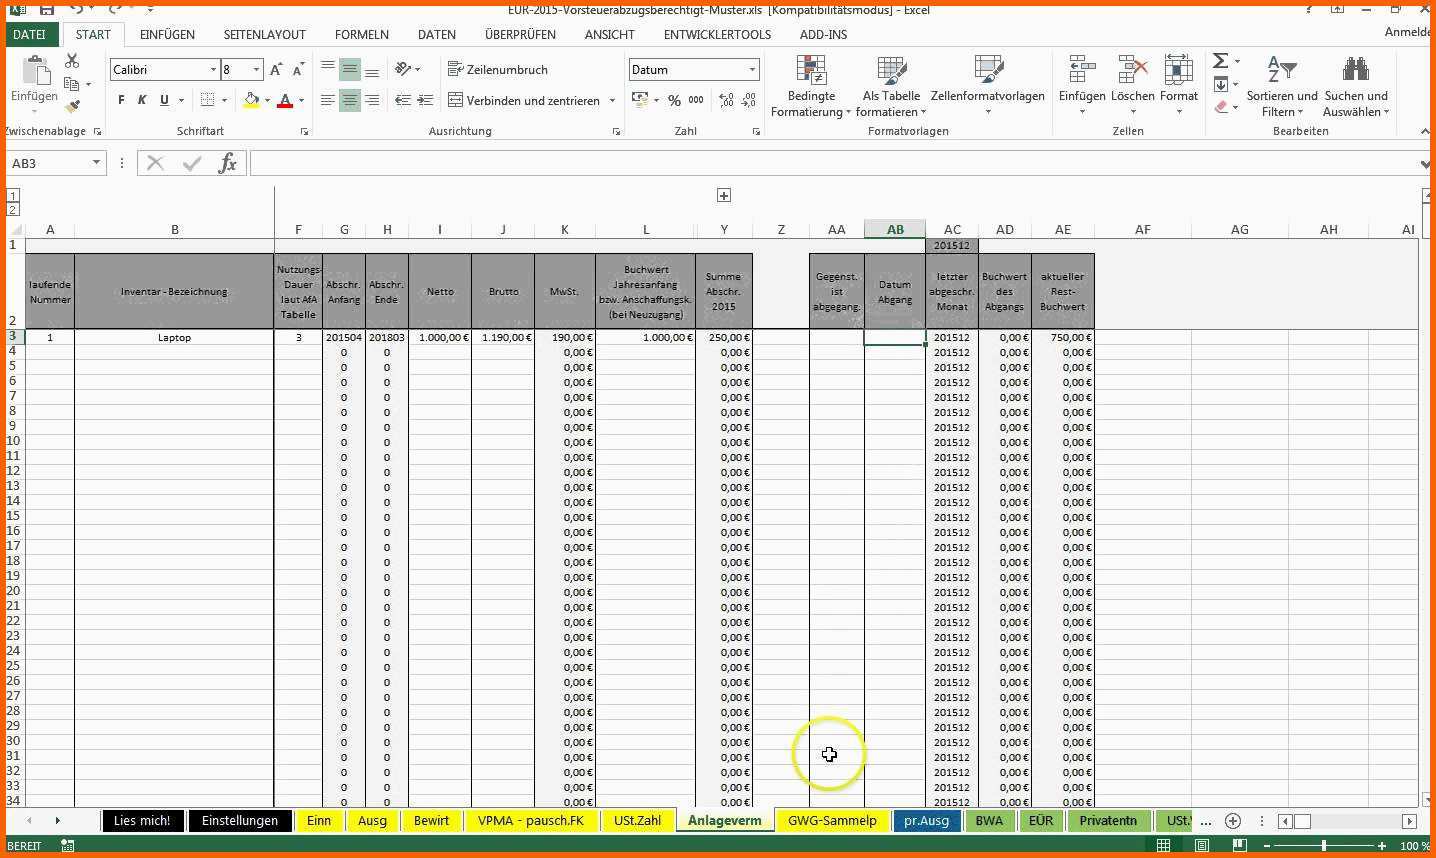Click the remove decimal place icon

(x=749, y=100)
